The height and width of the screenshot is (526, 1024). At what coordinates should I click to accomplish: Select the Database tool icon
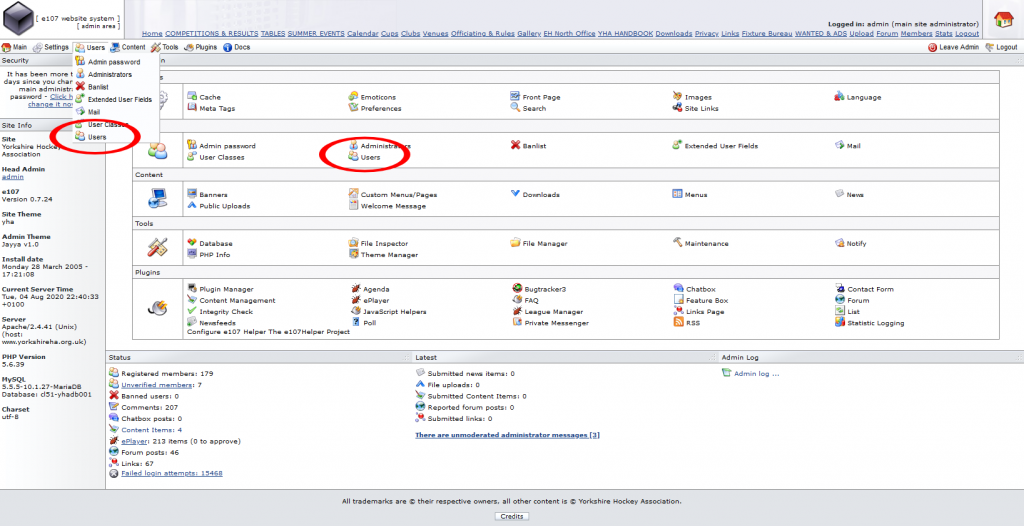191,243
